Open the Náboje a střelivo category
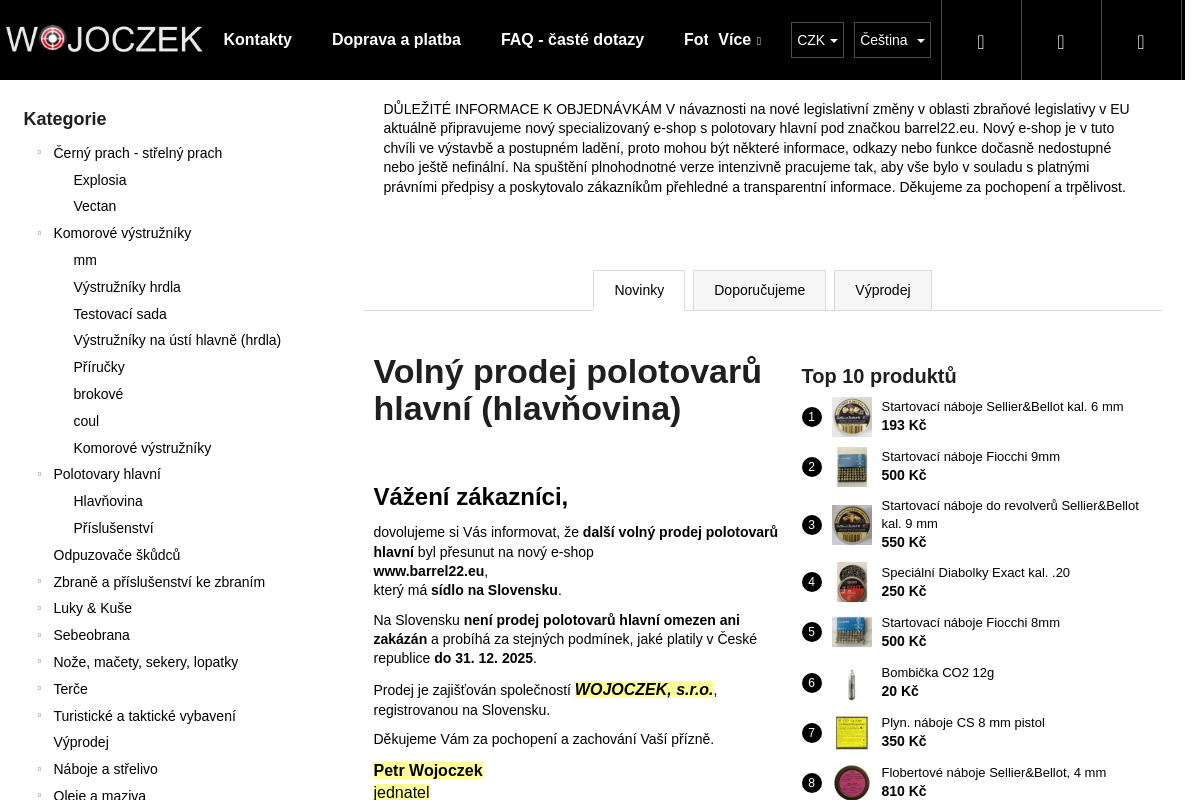 [x=105, y=769]
